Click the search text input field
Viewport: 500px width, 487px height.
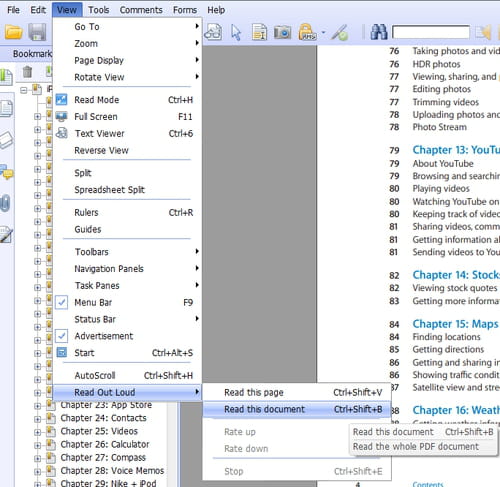(431, 32)
